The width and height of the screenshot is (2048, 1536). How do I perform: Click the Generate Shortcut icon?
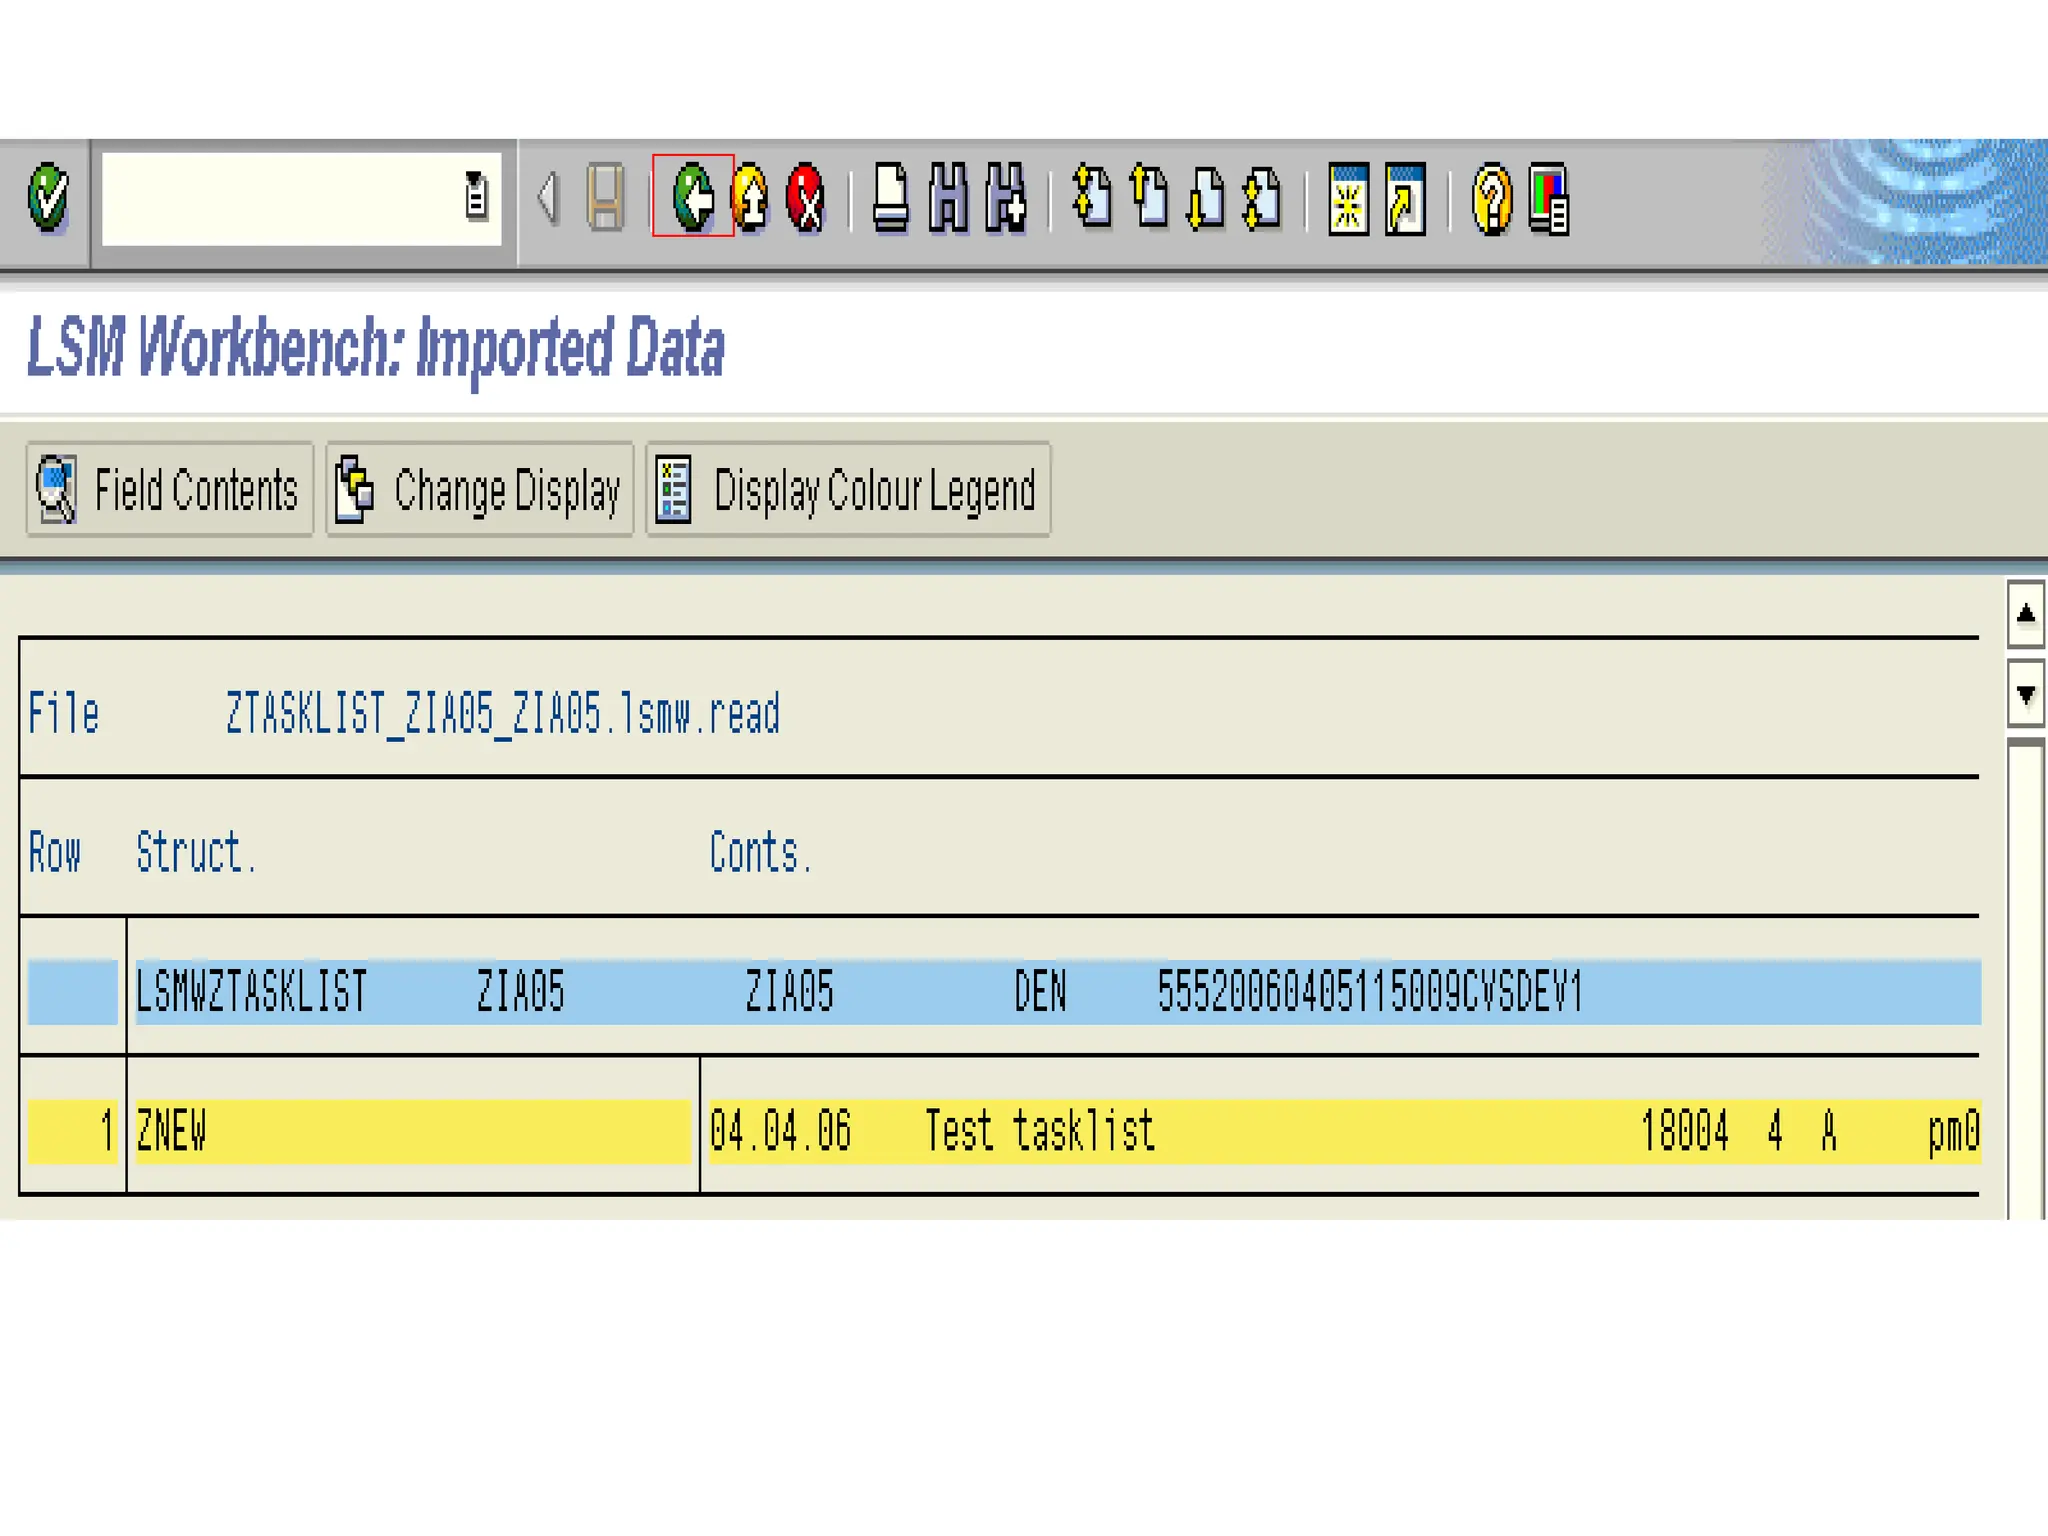(1405, 199)
